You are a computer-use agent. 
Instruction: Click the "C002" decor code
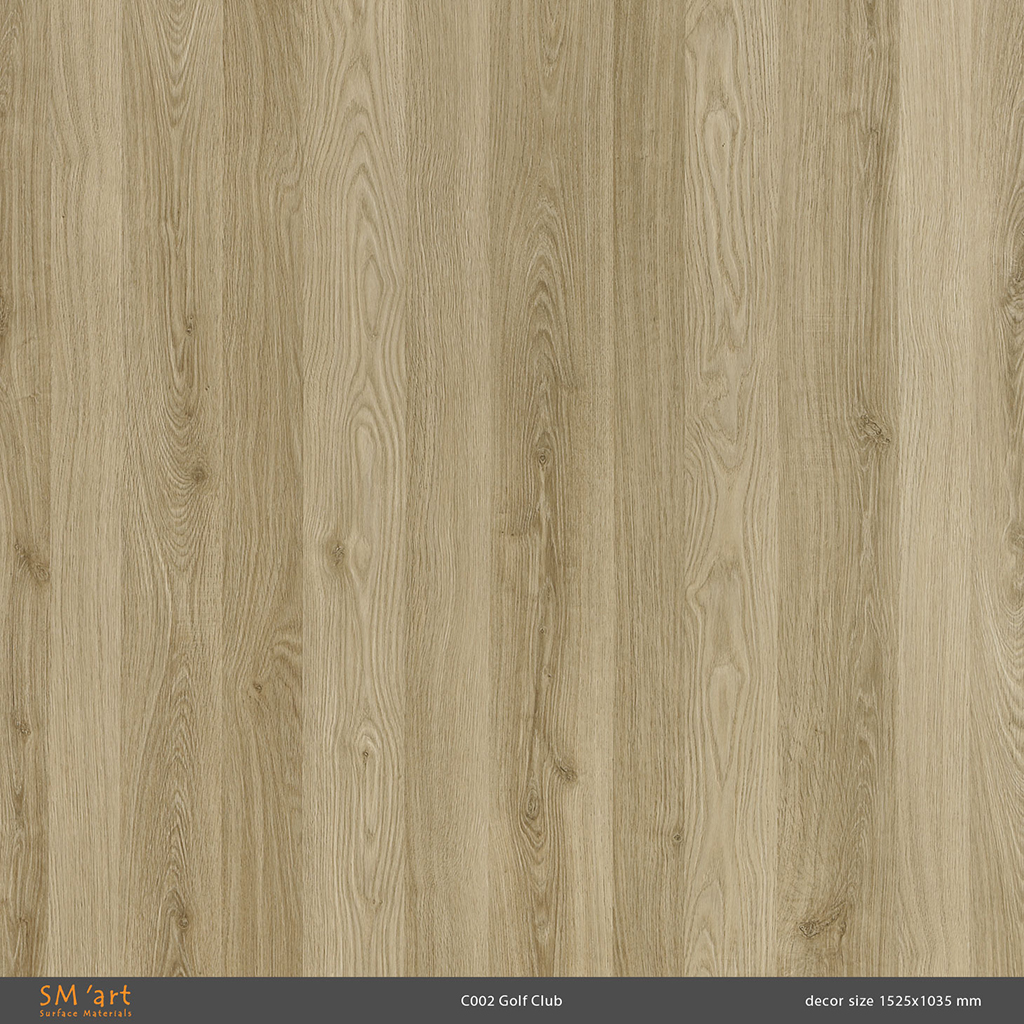[x=477, y=1001]
